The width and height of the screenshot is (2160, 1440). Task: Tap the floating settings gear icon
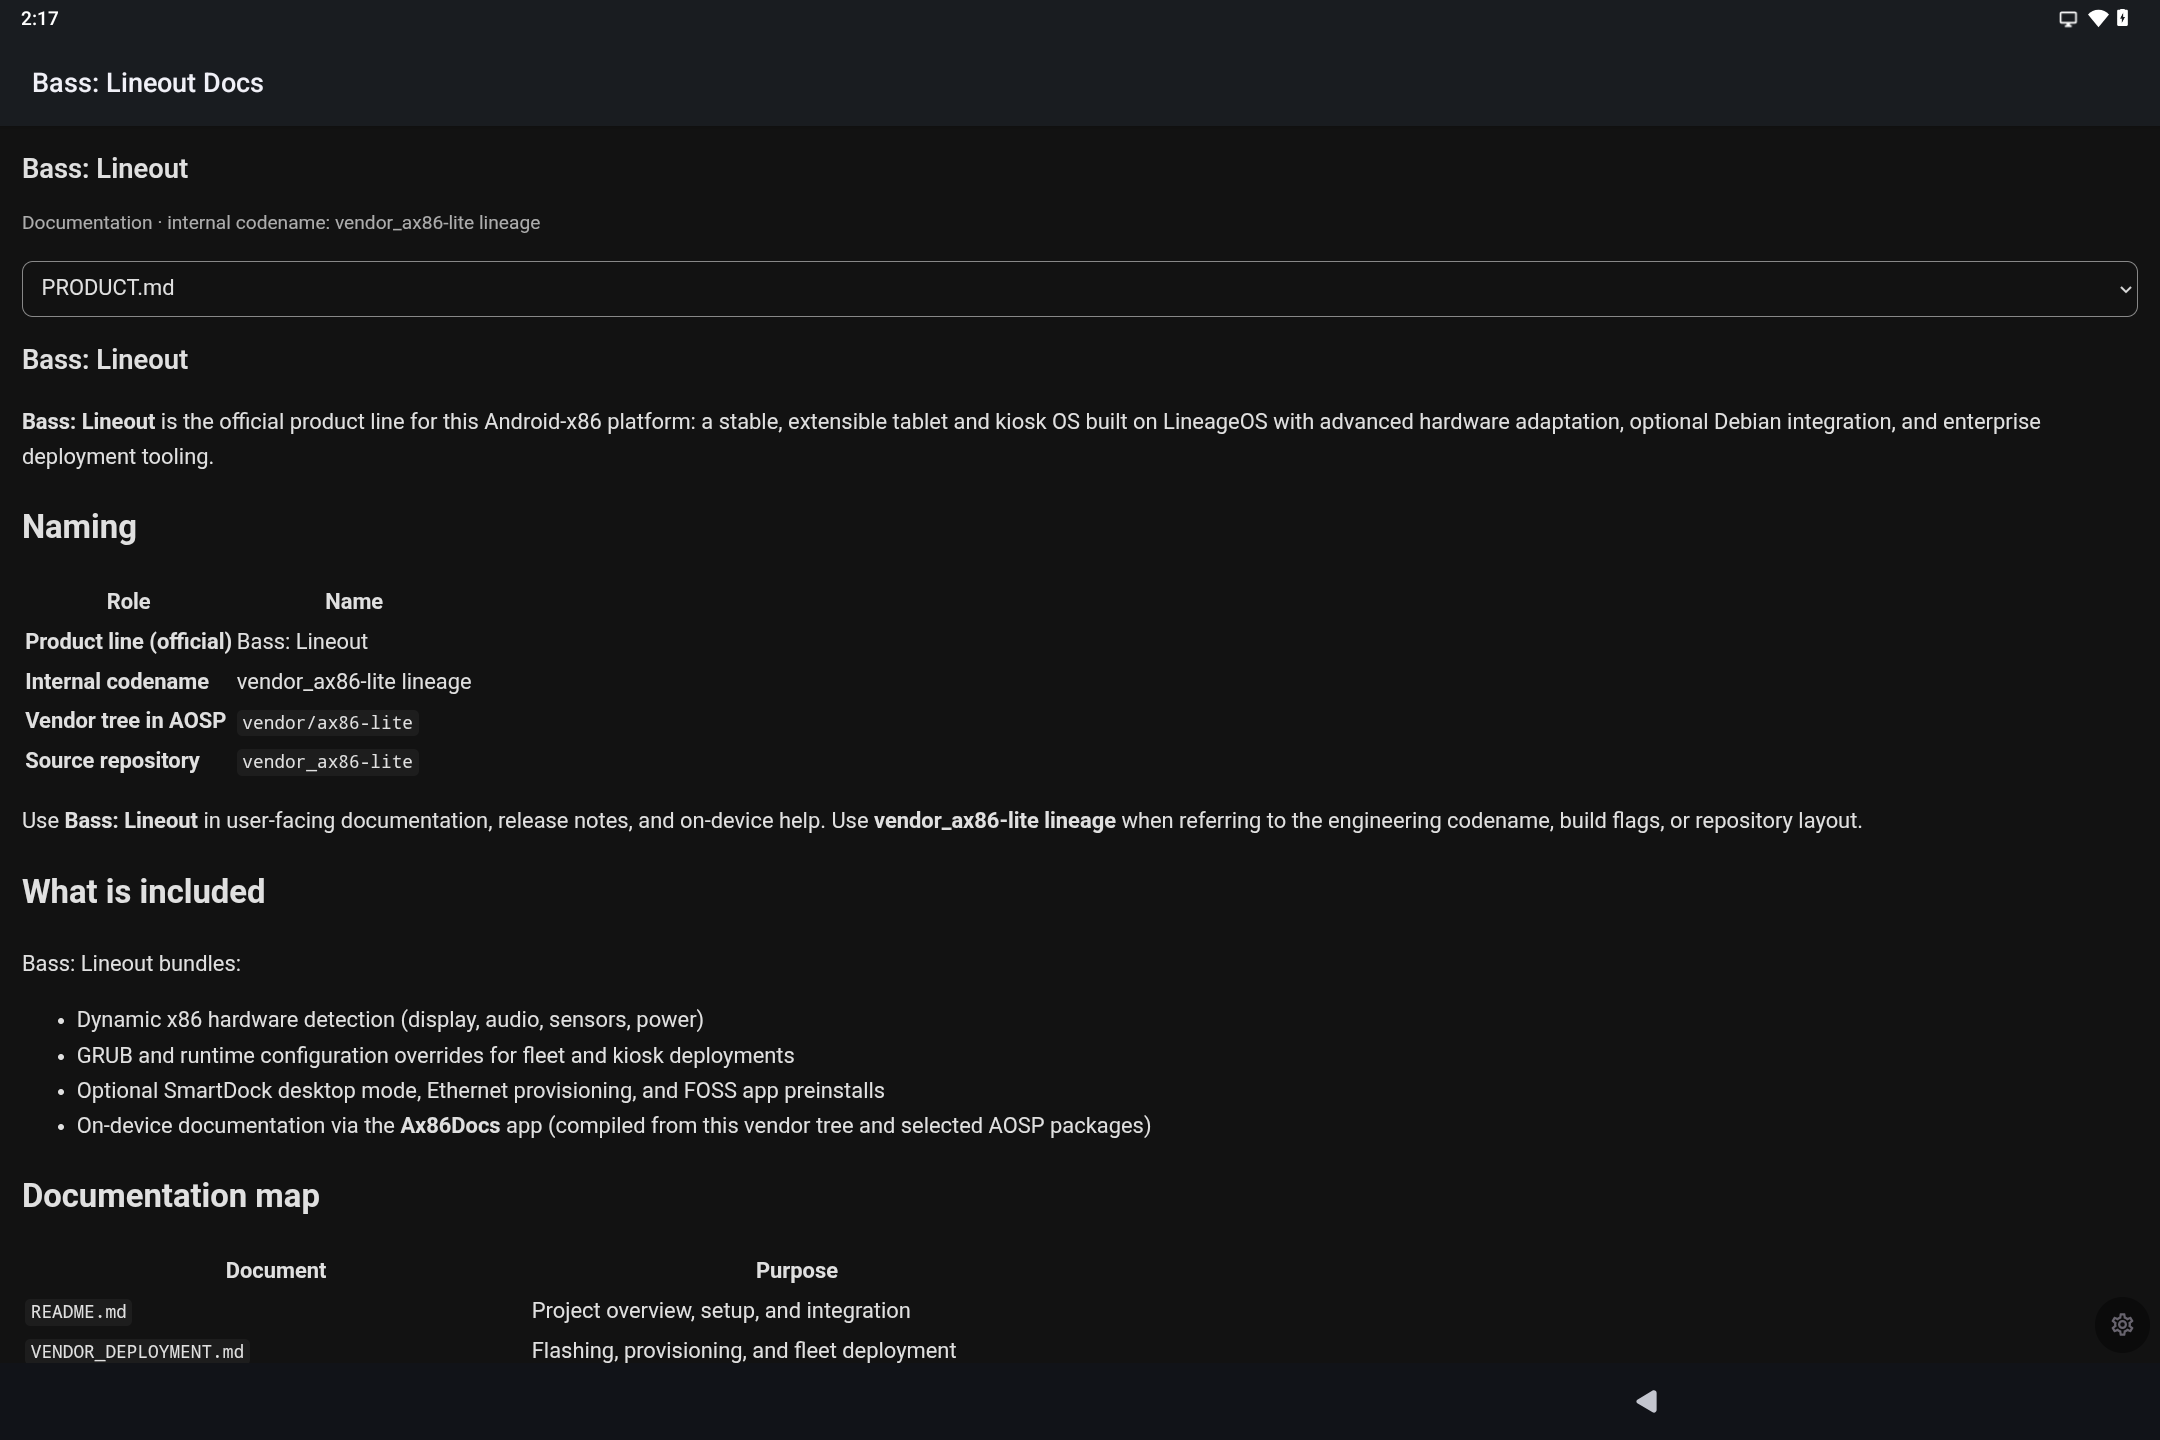click(x=2122, y=1325)
